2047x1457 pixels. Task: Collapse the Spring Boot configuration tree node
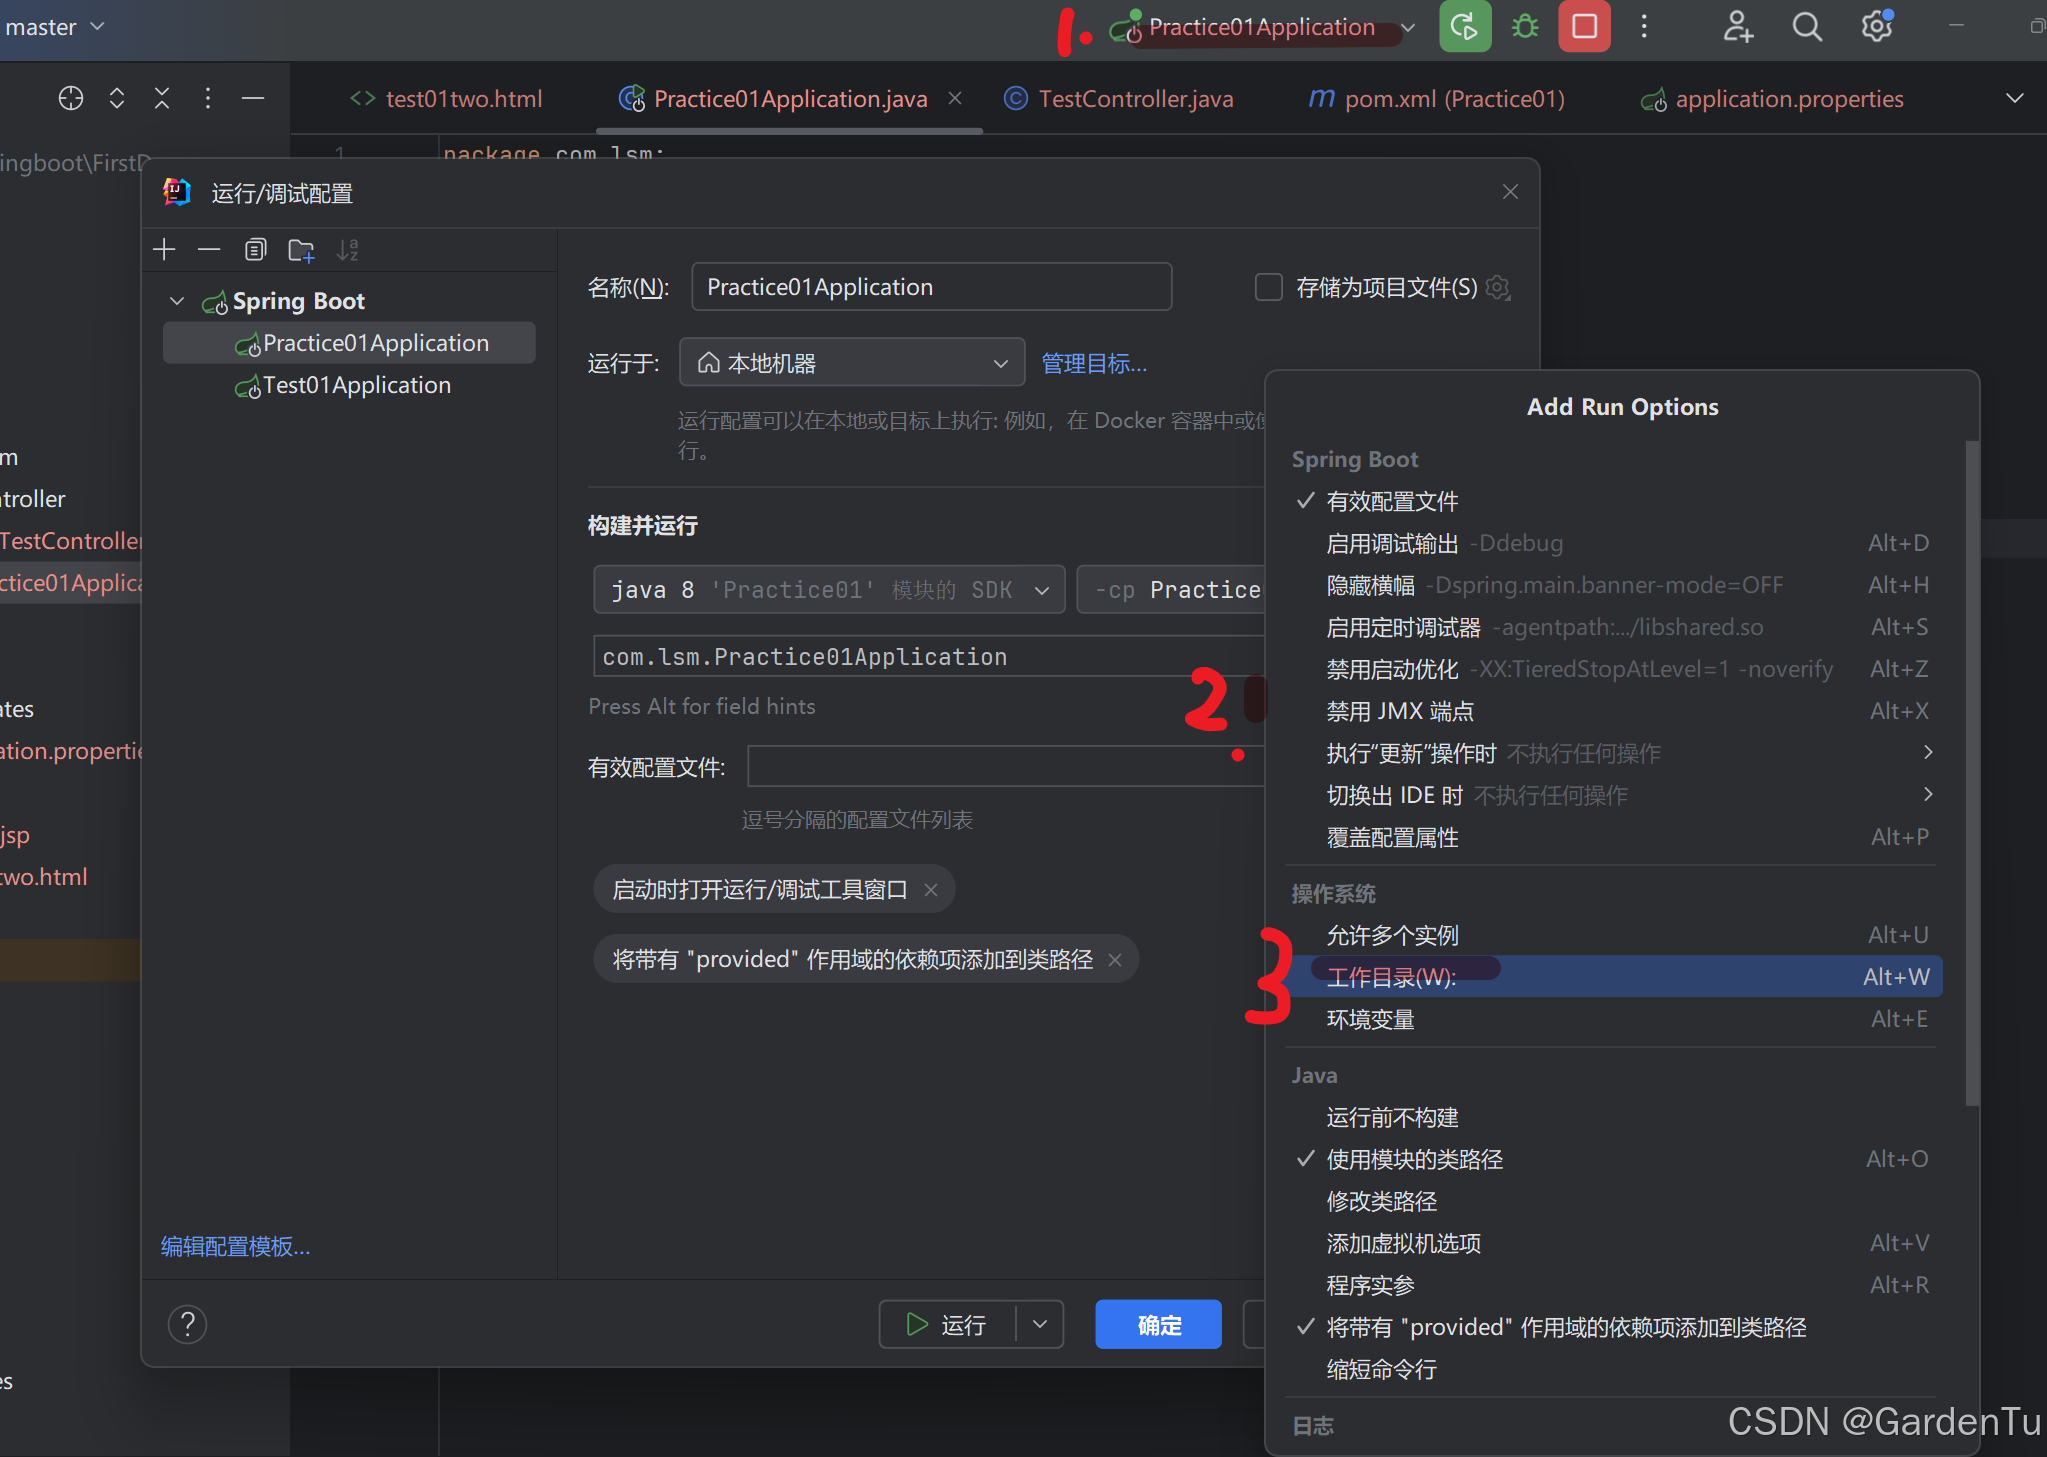coord(177,301)
